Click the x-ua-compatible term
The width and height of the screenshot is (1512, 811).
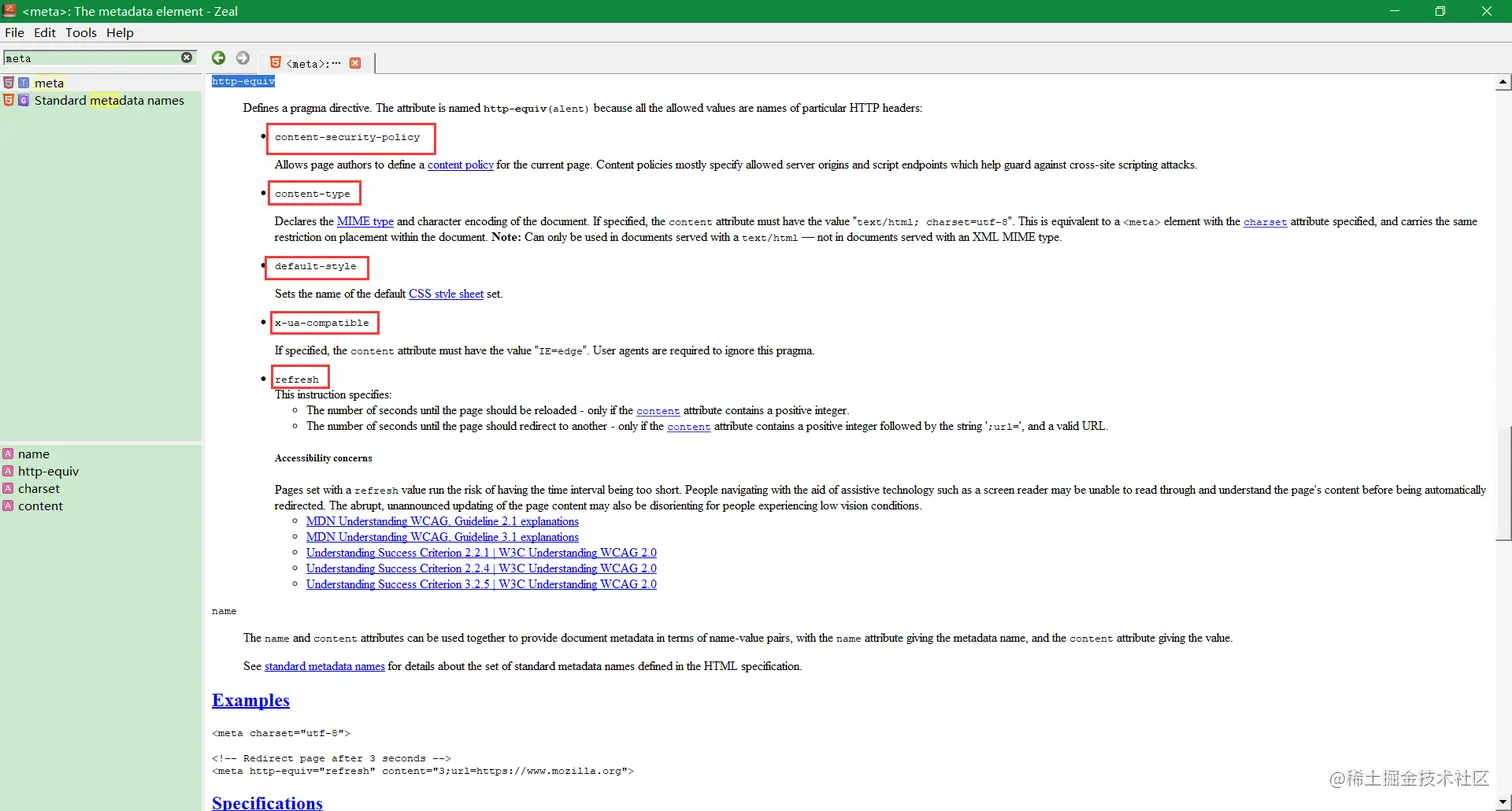point(322,323)
